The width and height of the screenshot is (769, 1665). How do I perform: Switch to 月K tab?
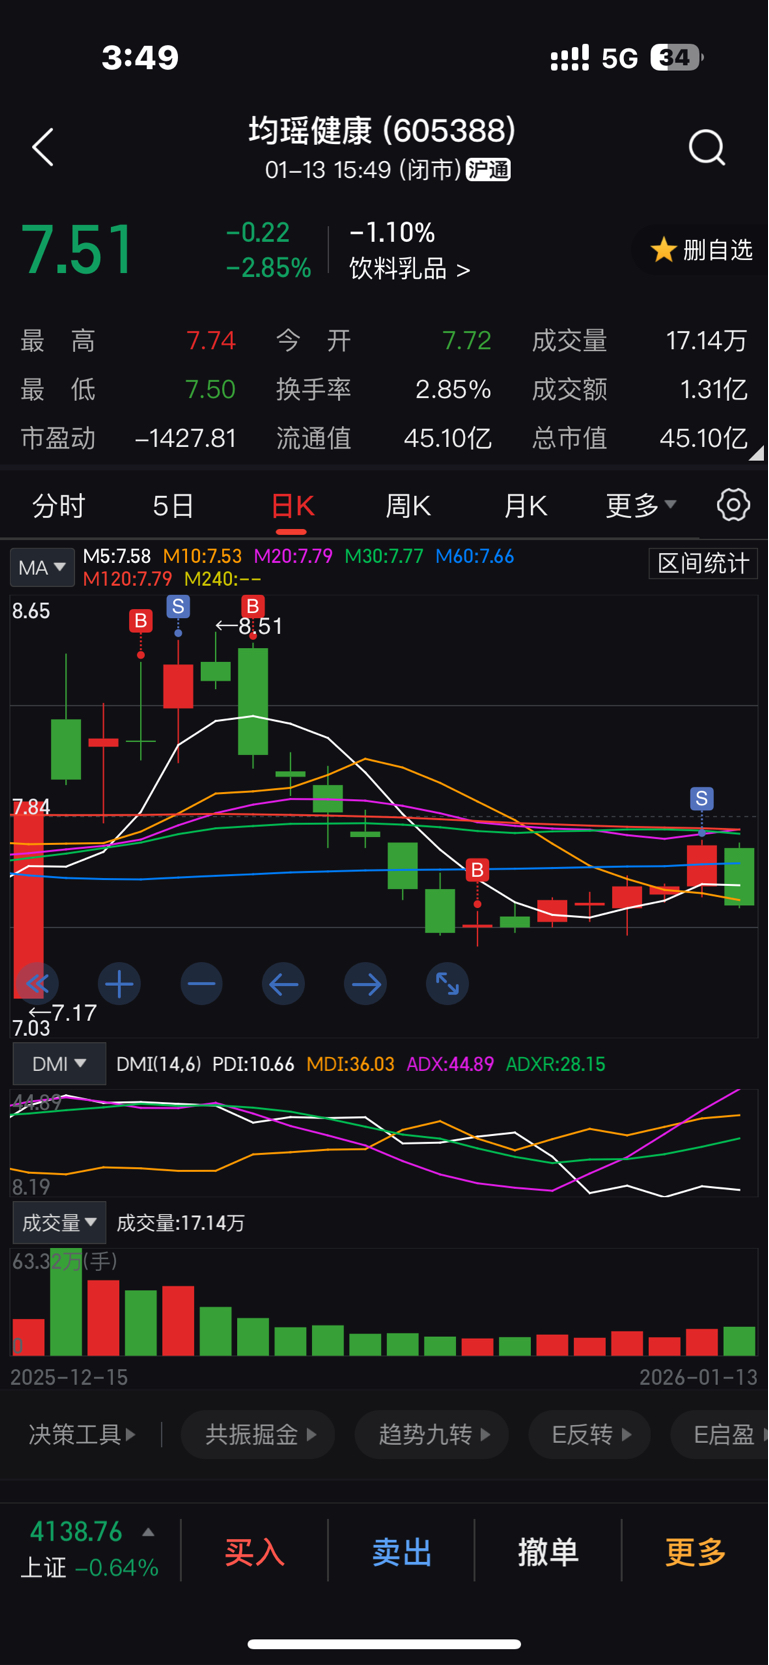click(525, 506)
